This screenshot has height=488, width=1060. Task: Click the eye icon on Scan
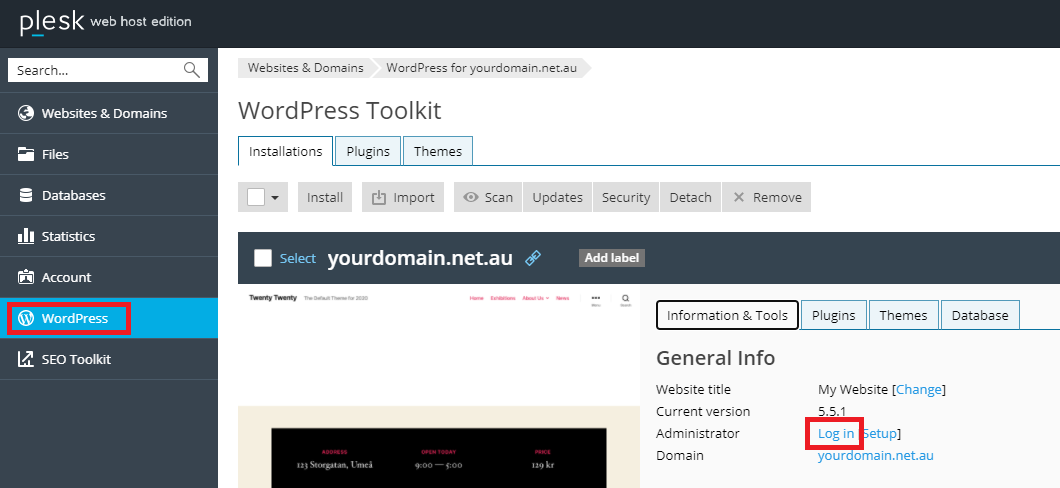click(x=471, y=197)
